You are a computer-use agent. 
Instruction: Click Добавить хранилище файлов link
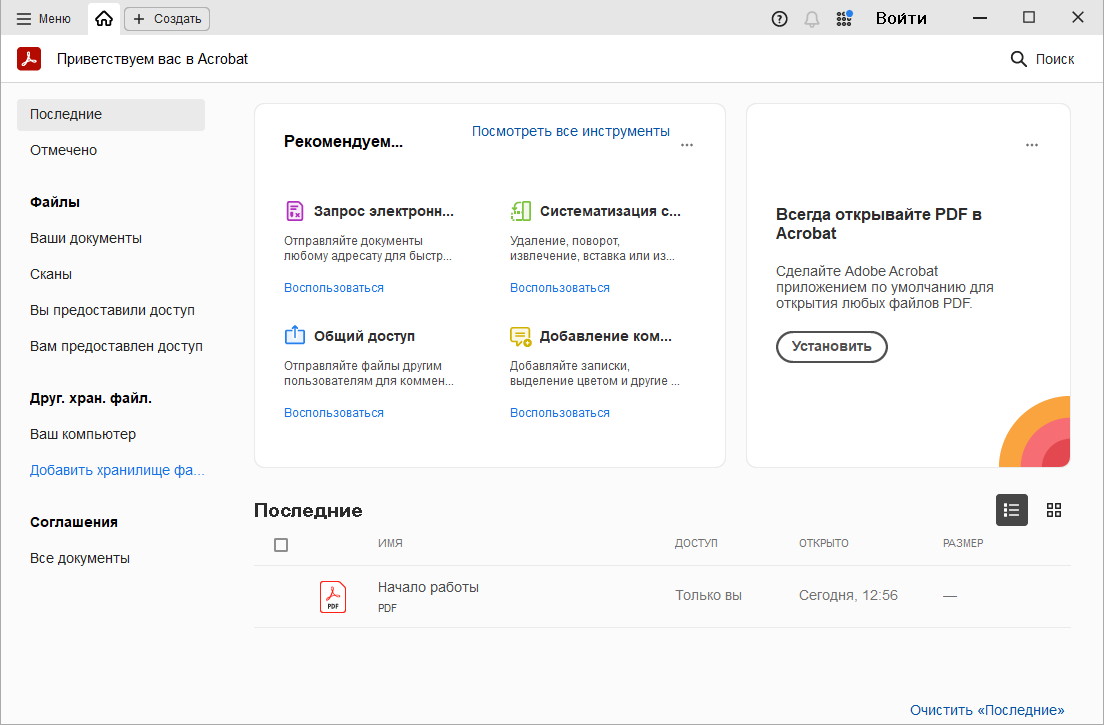click(117, 469)
